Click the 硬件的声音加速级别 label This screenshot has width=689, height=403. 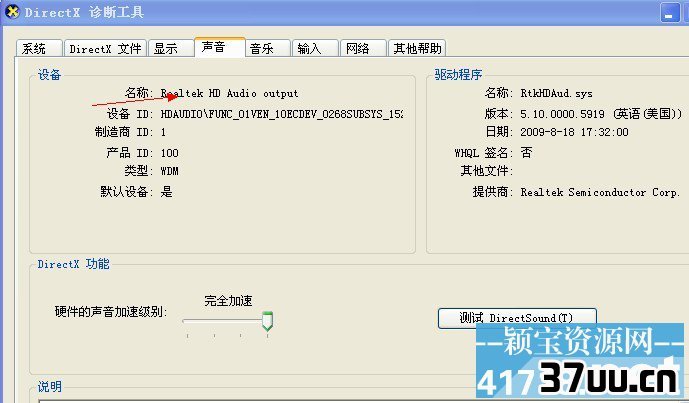tap(111, 312)
